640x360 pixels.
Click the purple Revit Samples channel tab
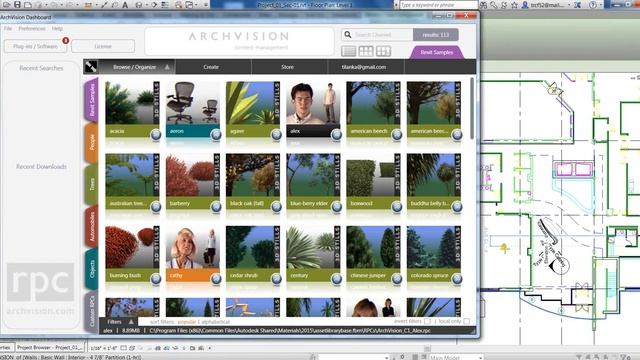coord(436,52)
